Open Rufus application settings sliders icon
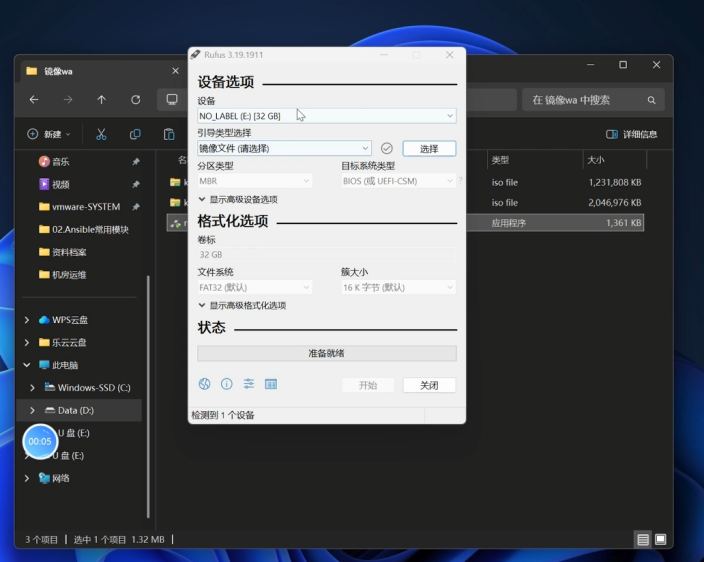Image resolution: width=704 pixels, height=562 pixels. (x=249, y=384)
